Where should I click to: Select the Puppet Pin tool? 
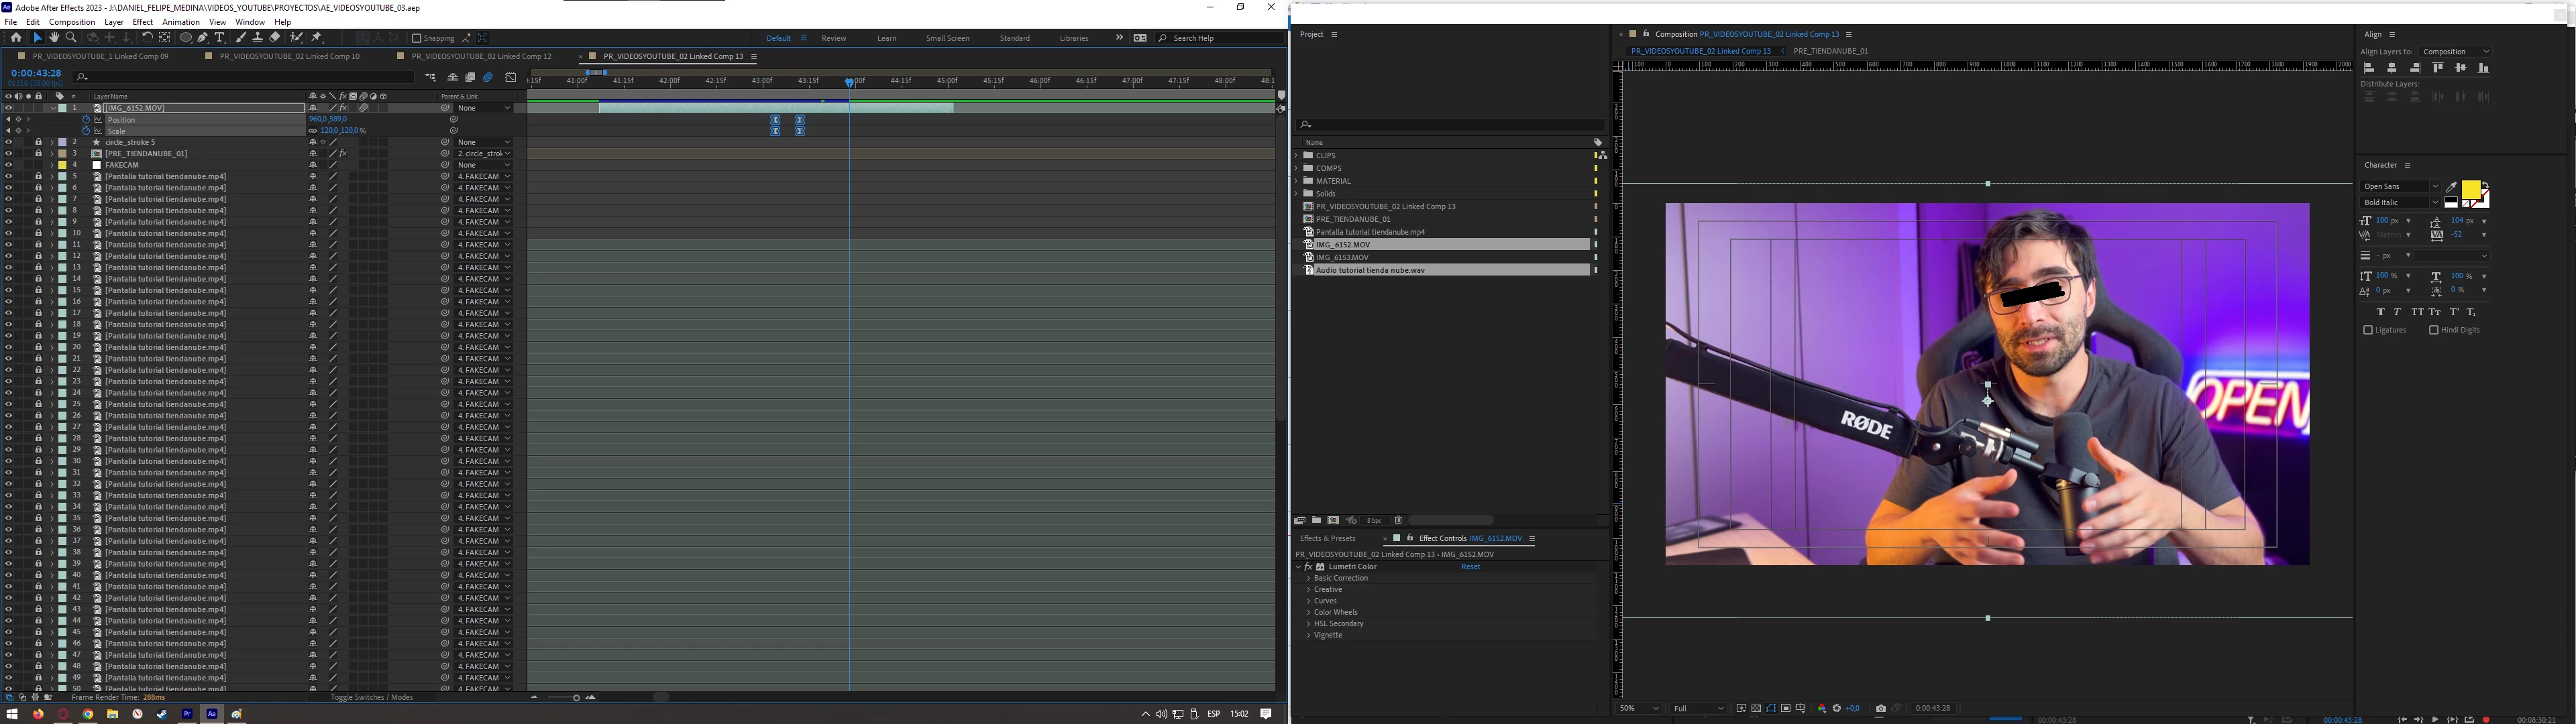tap(317, 38)
